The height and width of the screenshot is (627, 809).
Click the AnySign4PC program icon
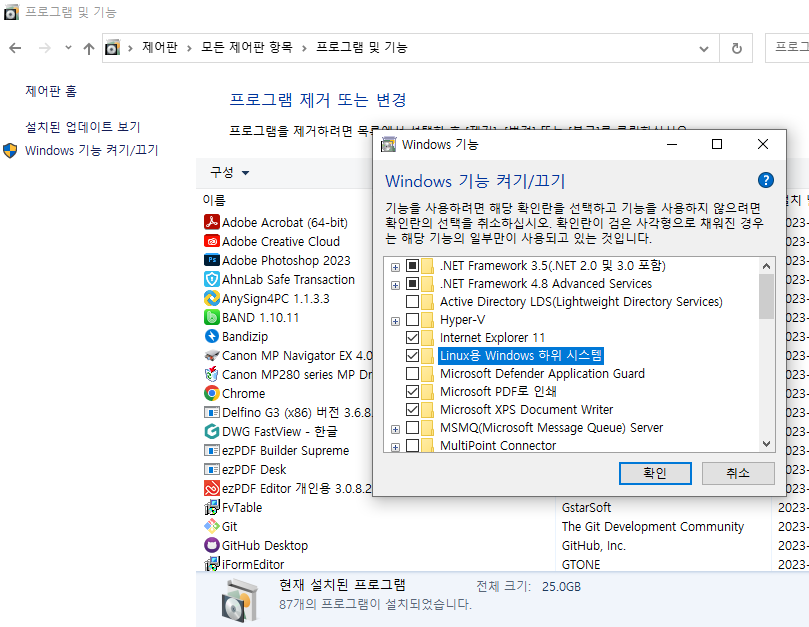tap(212, 298)
